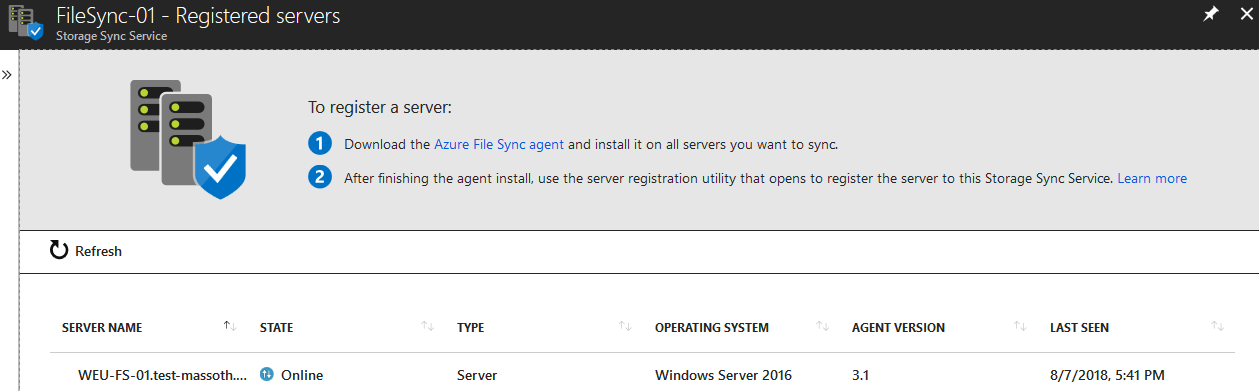The height and width of the screenshot is (391, 1259).
Task: Click the TYPE column header
Action: point(470,328)
